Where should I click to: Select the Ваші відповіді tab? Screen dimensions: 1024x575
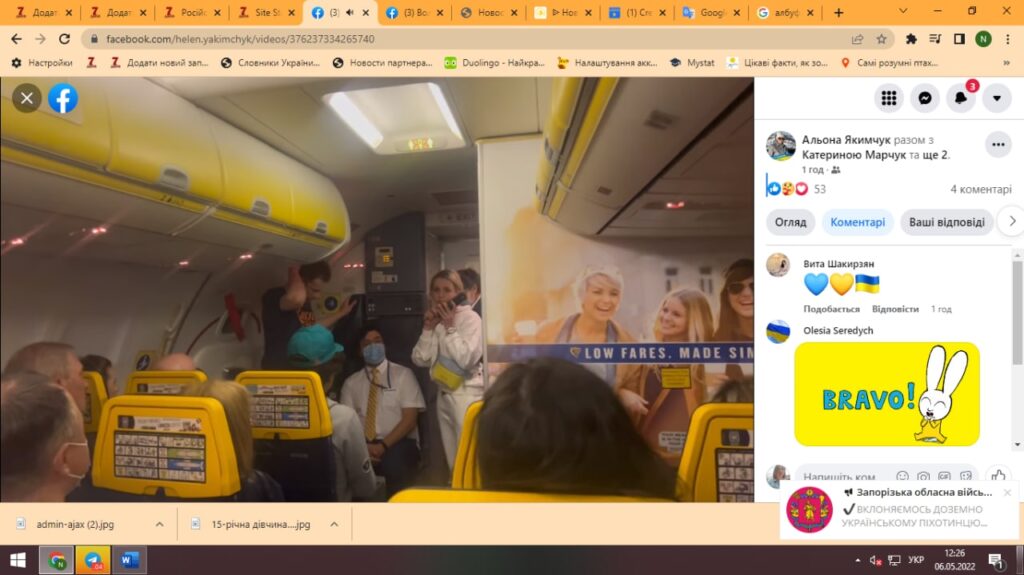[x=946, y=222]
